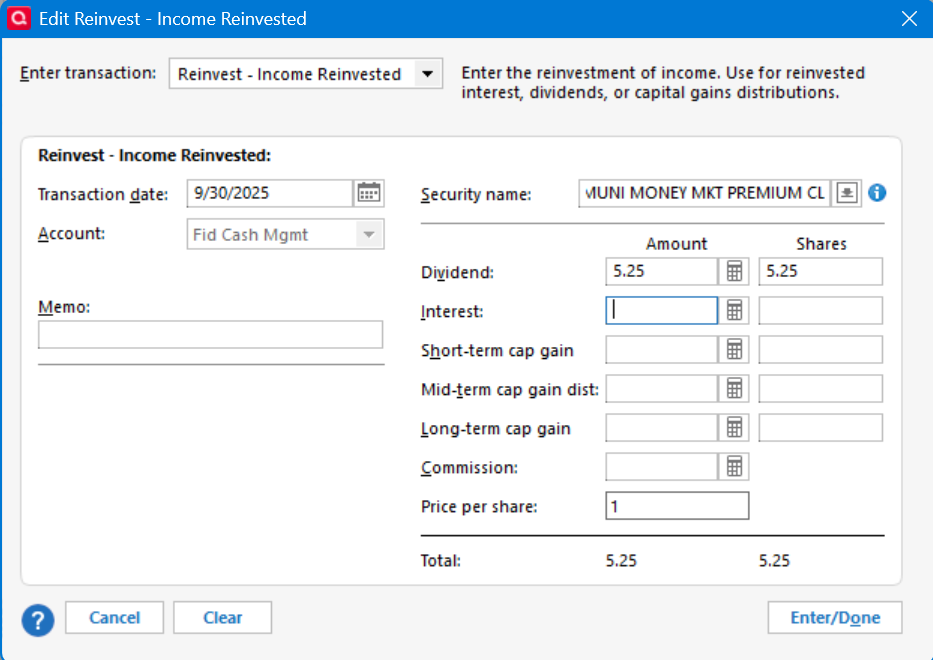This screenshot has height=660, width=933.
Task: Click the Mid-term cap gain dist shares field
Action: (821, 389)
